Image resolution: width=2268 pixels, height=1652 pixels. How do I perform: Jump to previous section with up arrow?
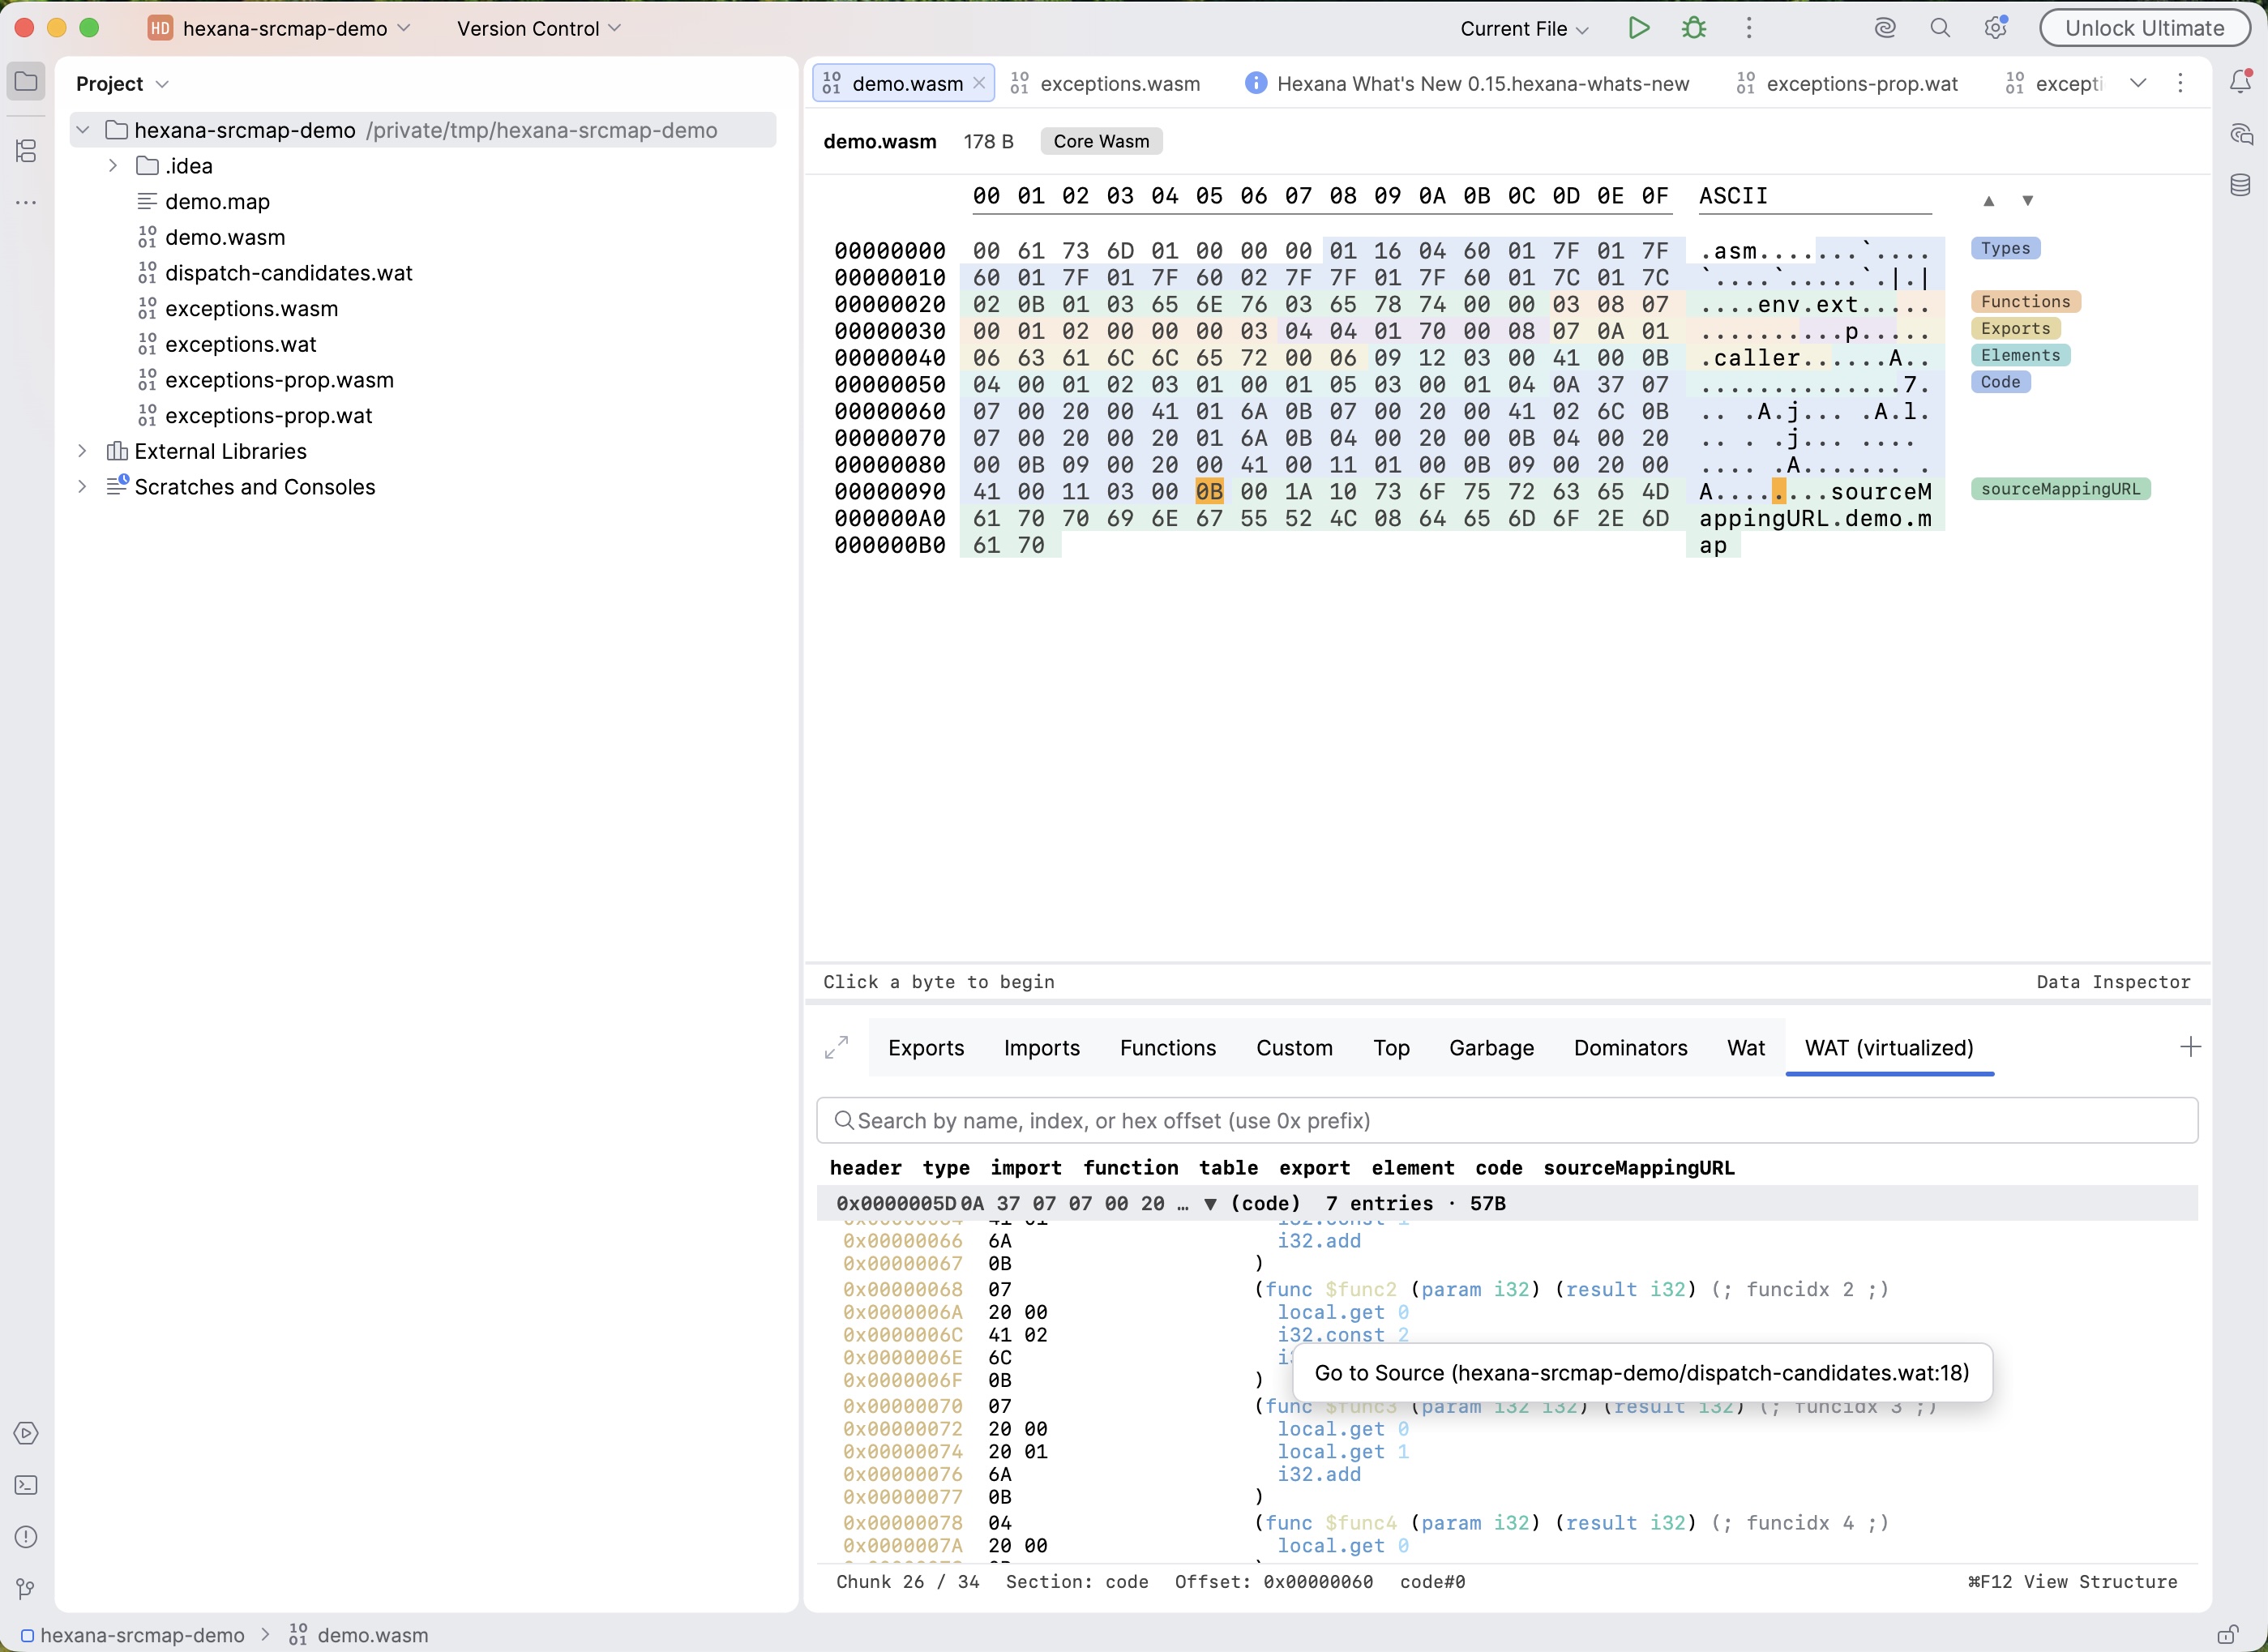coord(1989,201)
